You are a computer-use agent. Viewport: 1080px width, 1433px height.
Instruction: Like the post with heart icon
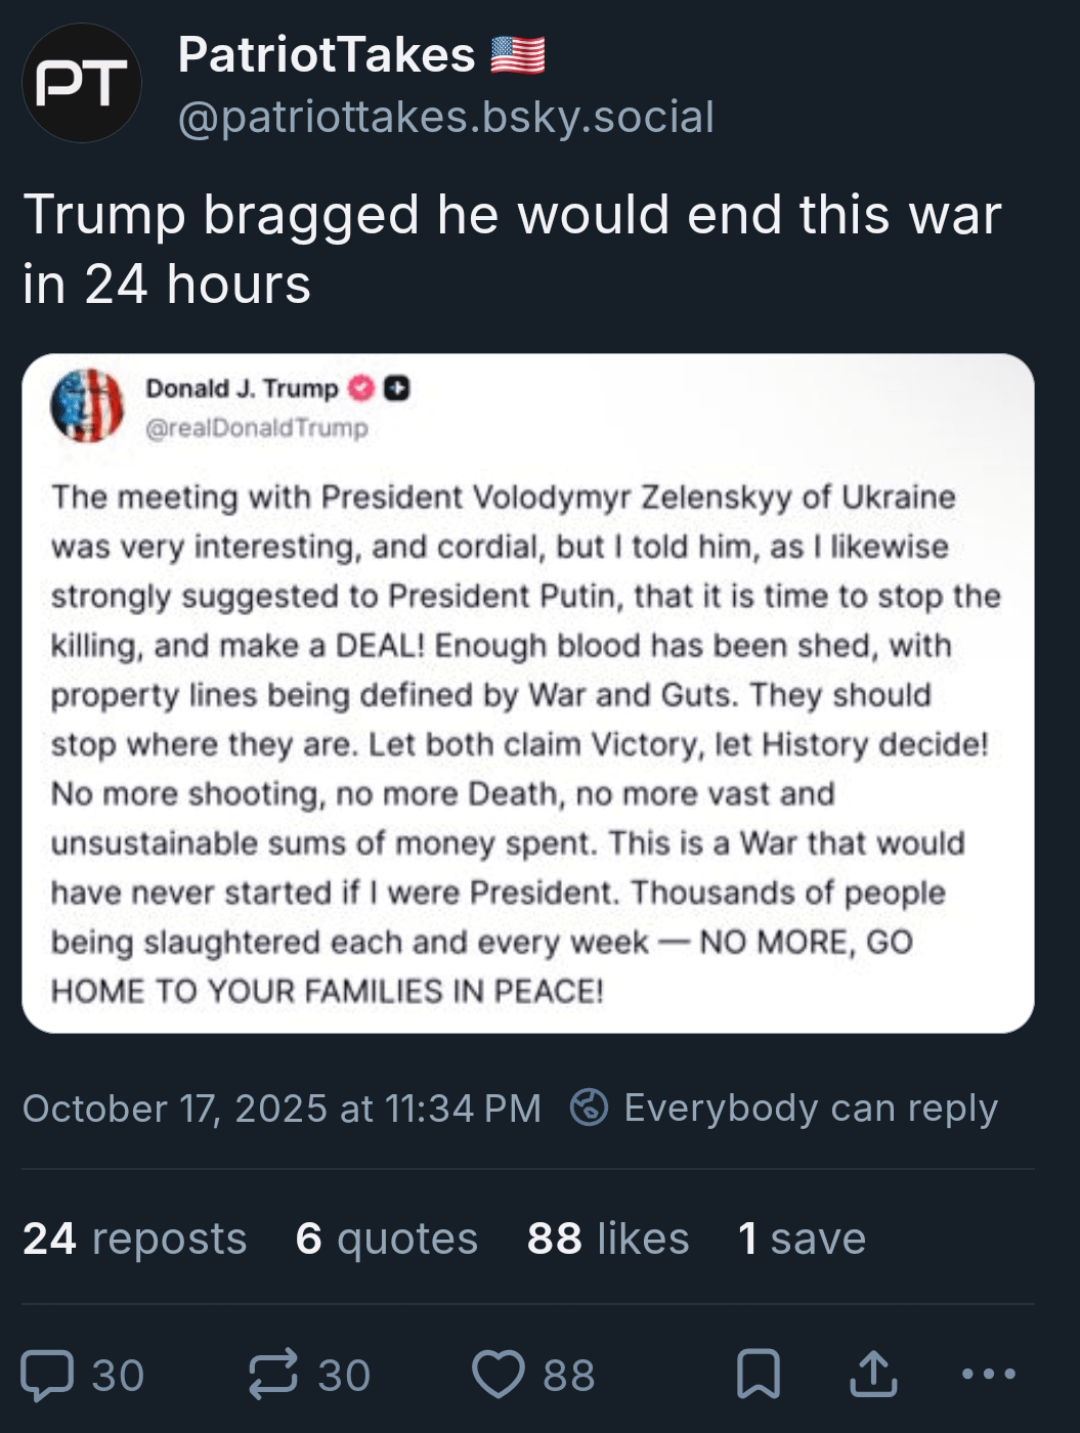498,1374
